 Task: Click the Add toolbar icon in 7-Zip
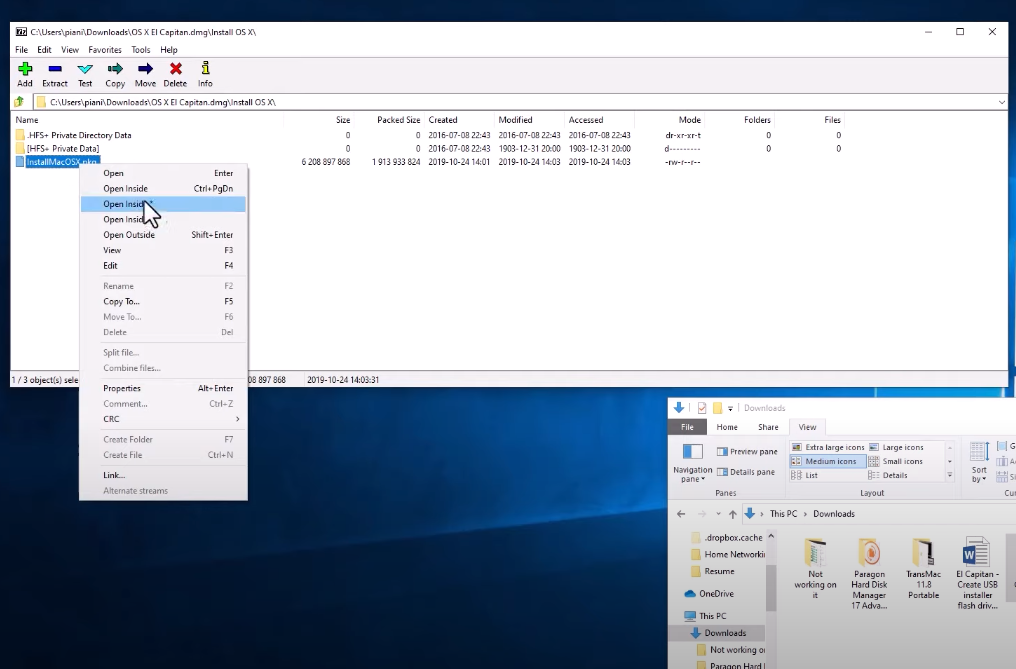[x=25, y=74]
